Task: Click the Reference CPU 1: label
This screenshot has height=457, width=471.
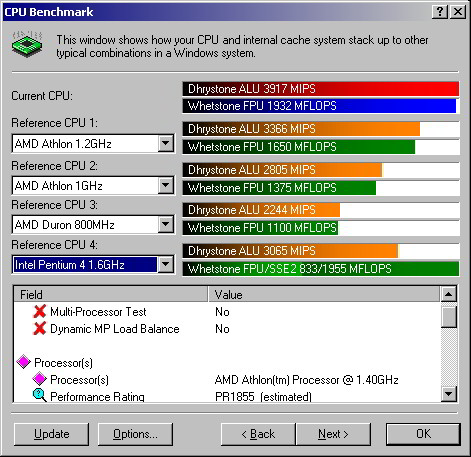Action: [55, 123]
